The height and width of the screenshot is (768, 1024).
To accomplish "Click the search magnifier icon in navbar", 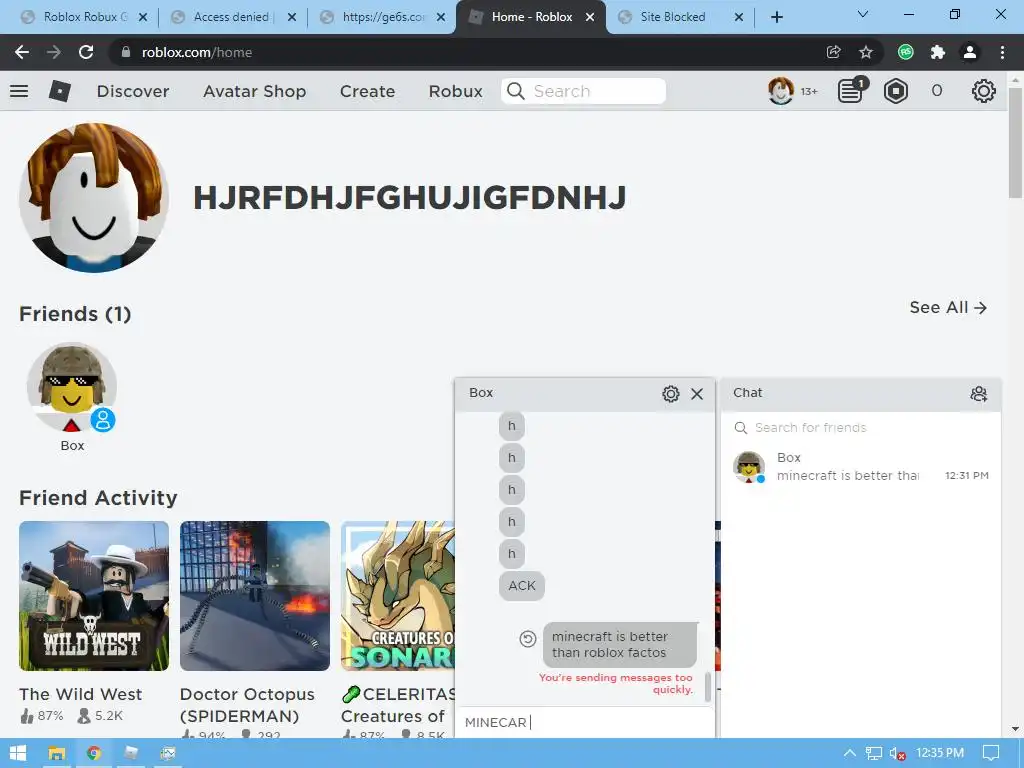I will pos(516,91).
